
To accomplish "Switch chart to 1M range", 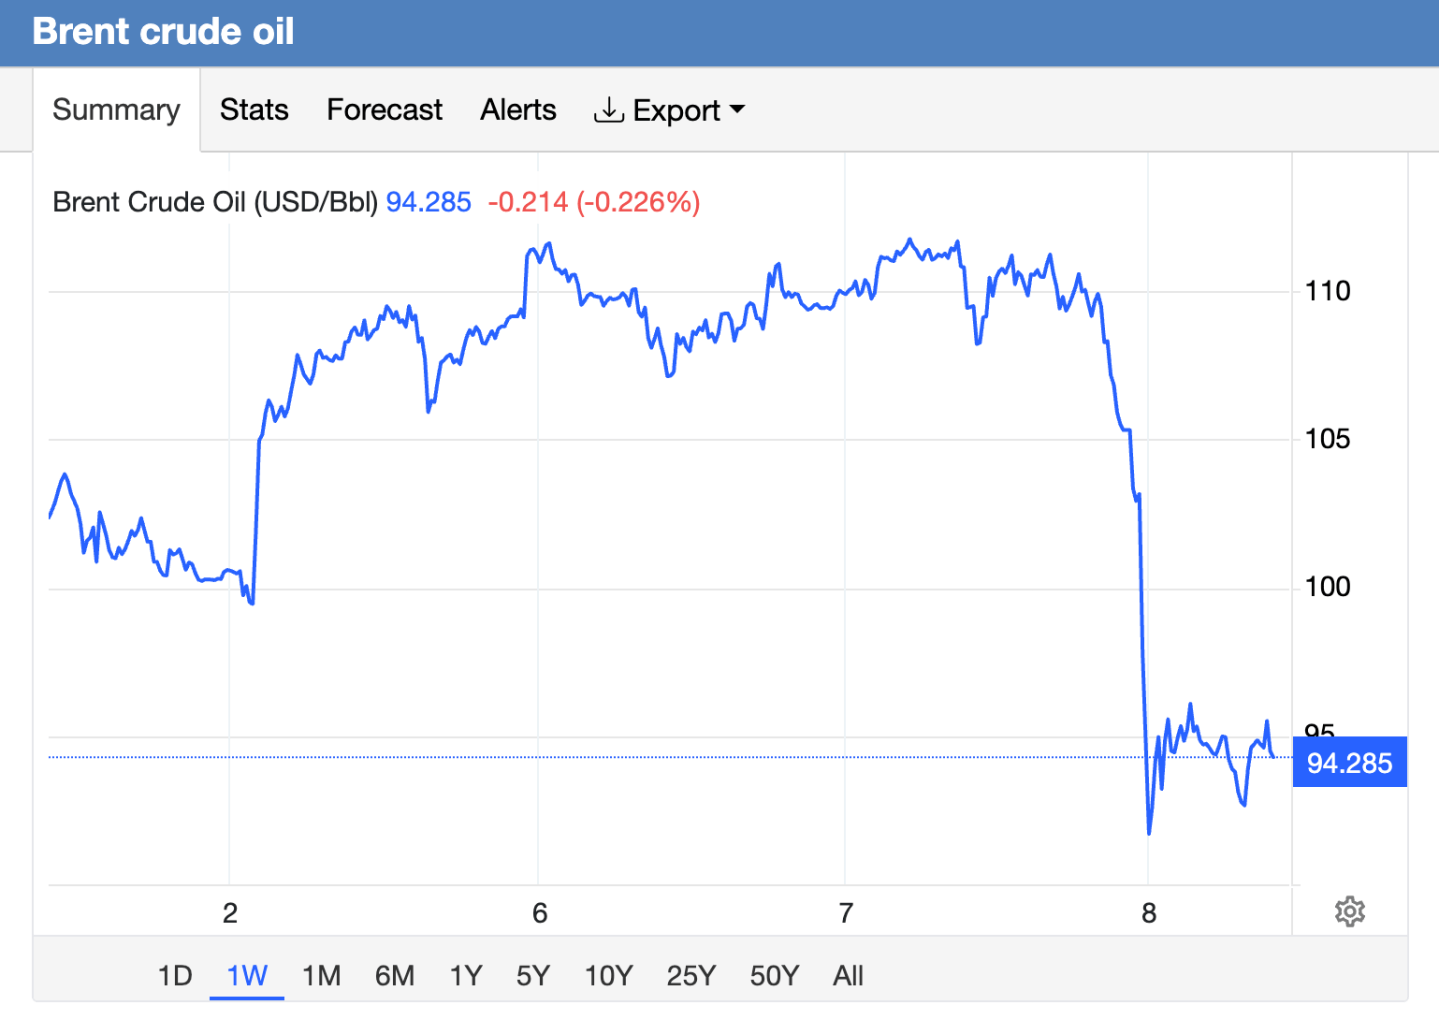I will [x=321, y=975].
